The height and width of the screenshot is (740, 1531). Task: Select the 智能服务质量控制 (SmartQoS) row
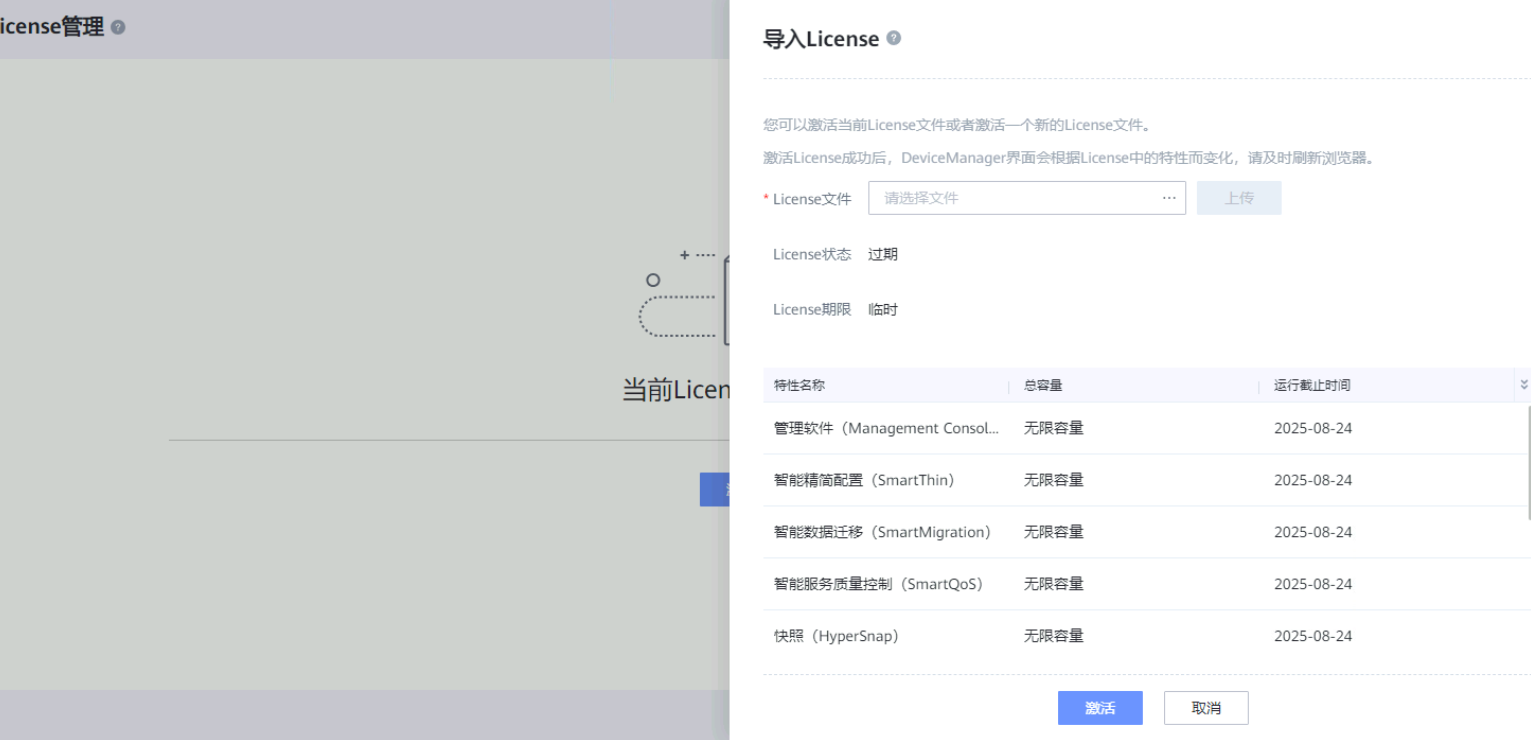(x=878, y=584)
